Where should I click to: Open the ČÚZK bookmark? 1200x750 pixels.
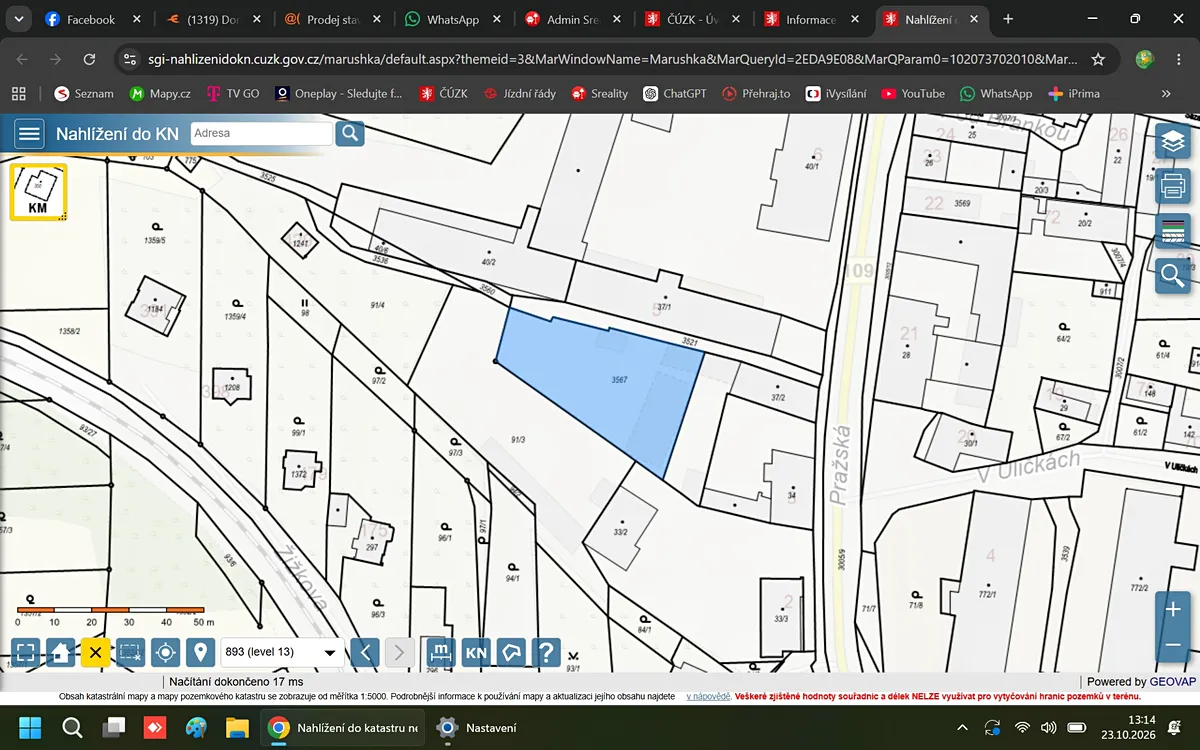(x=441, y=93)
